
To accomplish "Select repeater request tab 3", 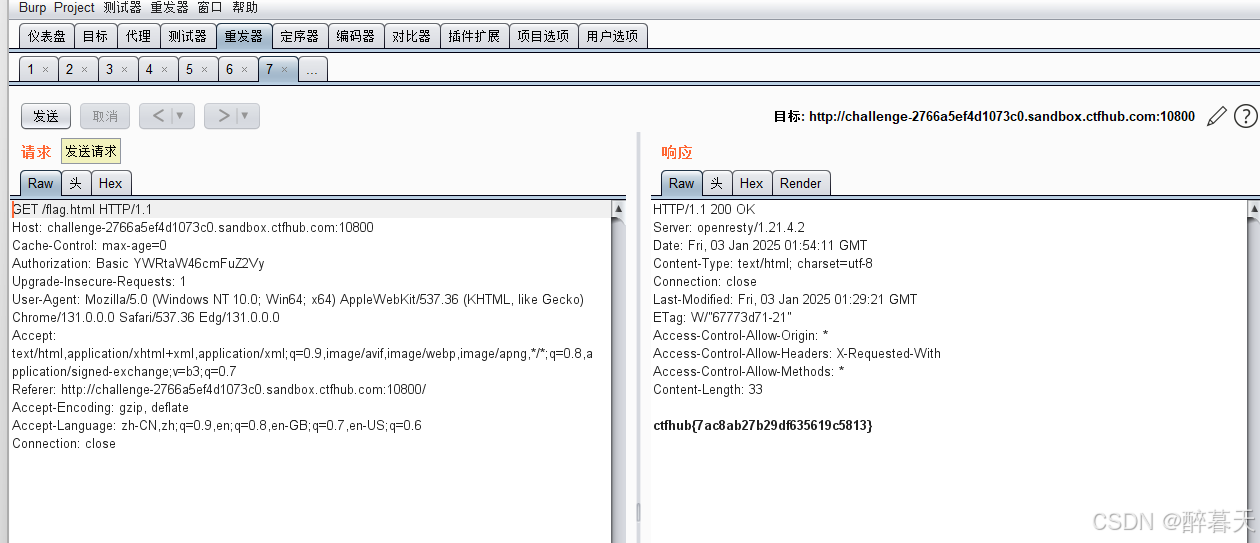I will click(110, 69).
